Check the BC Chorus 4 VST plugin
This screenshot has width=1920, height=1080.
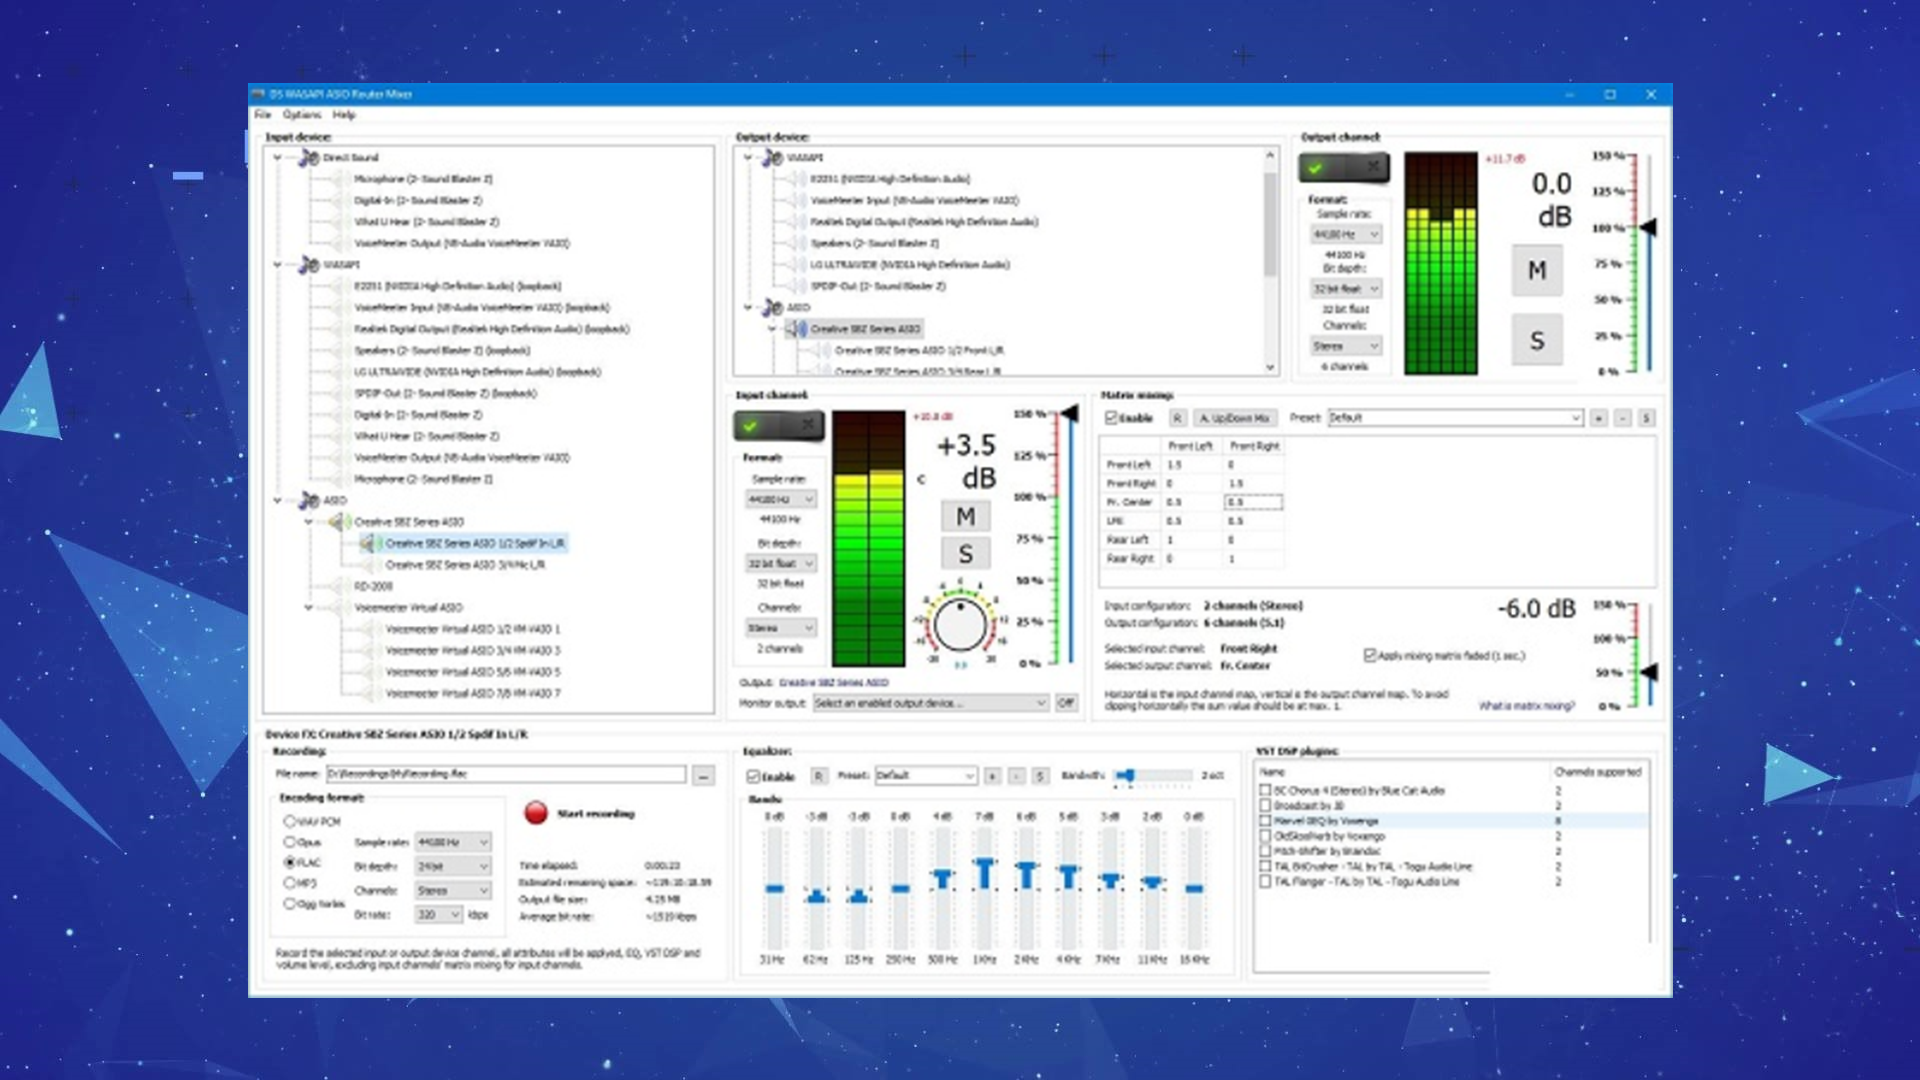point(1265,790)
